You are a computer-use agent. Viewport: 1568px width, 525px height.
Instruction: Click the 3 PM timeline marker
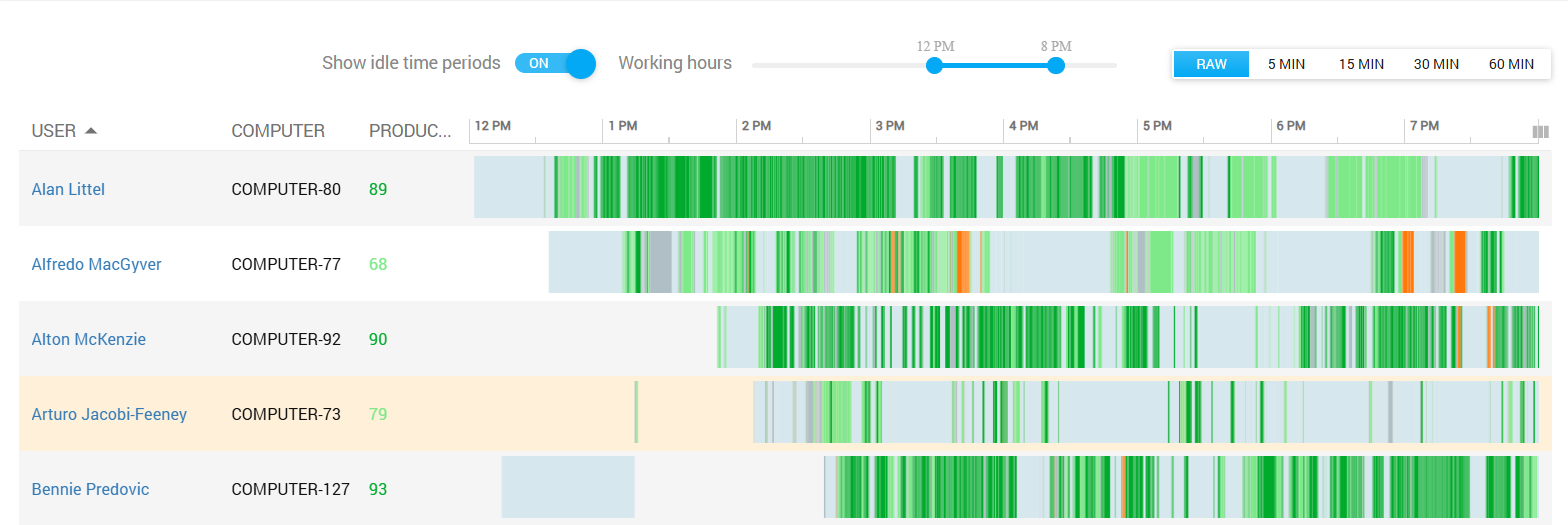click(889, 126)
